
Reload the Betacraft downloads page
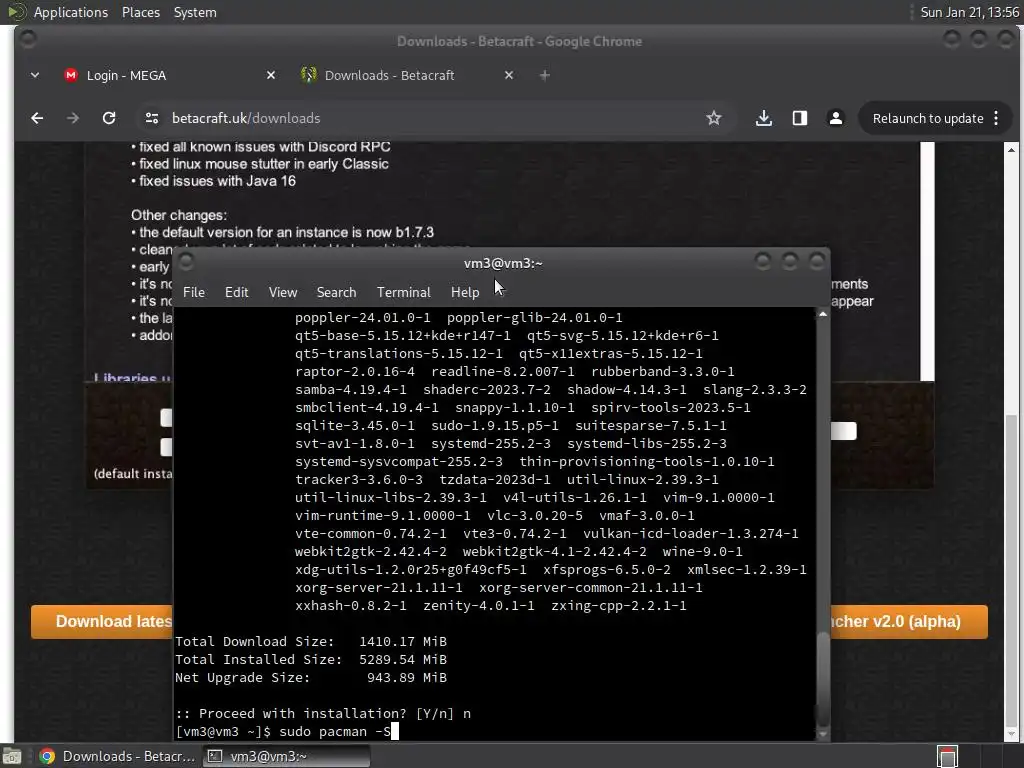click(x=109, y=118)
